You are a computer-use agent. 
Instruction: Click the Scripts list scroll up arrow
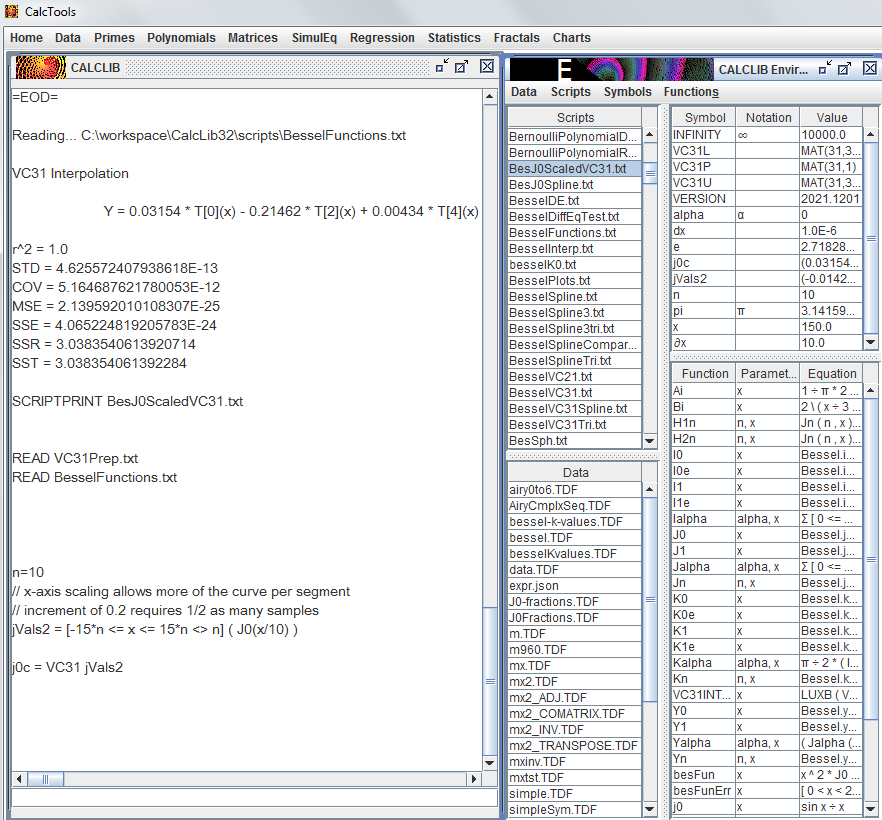point(650,134)
